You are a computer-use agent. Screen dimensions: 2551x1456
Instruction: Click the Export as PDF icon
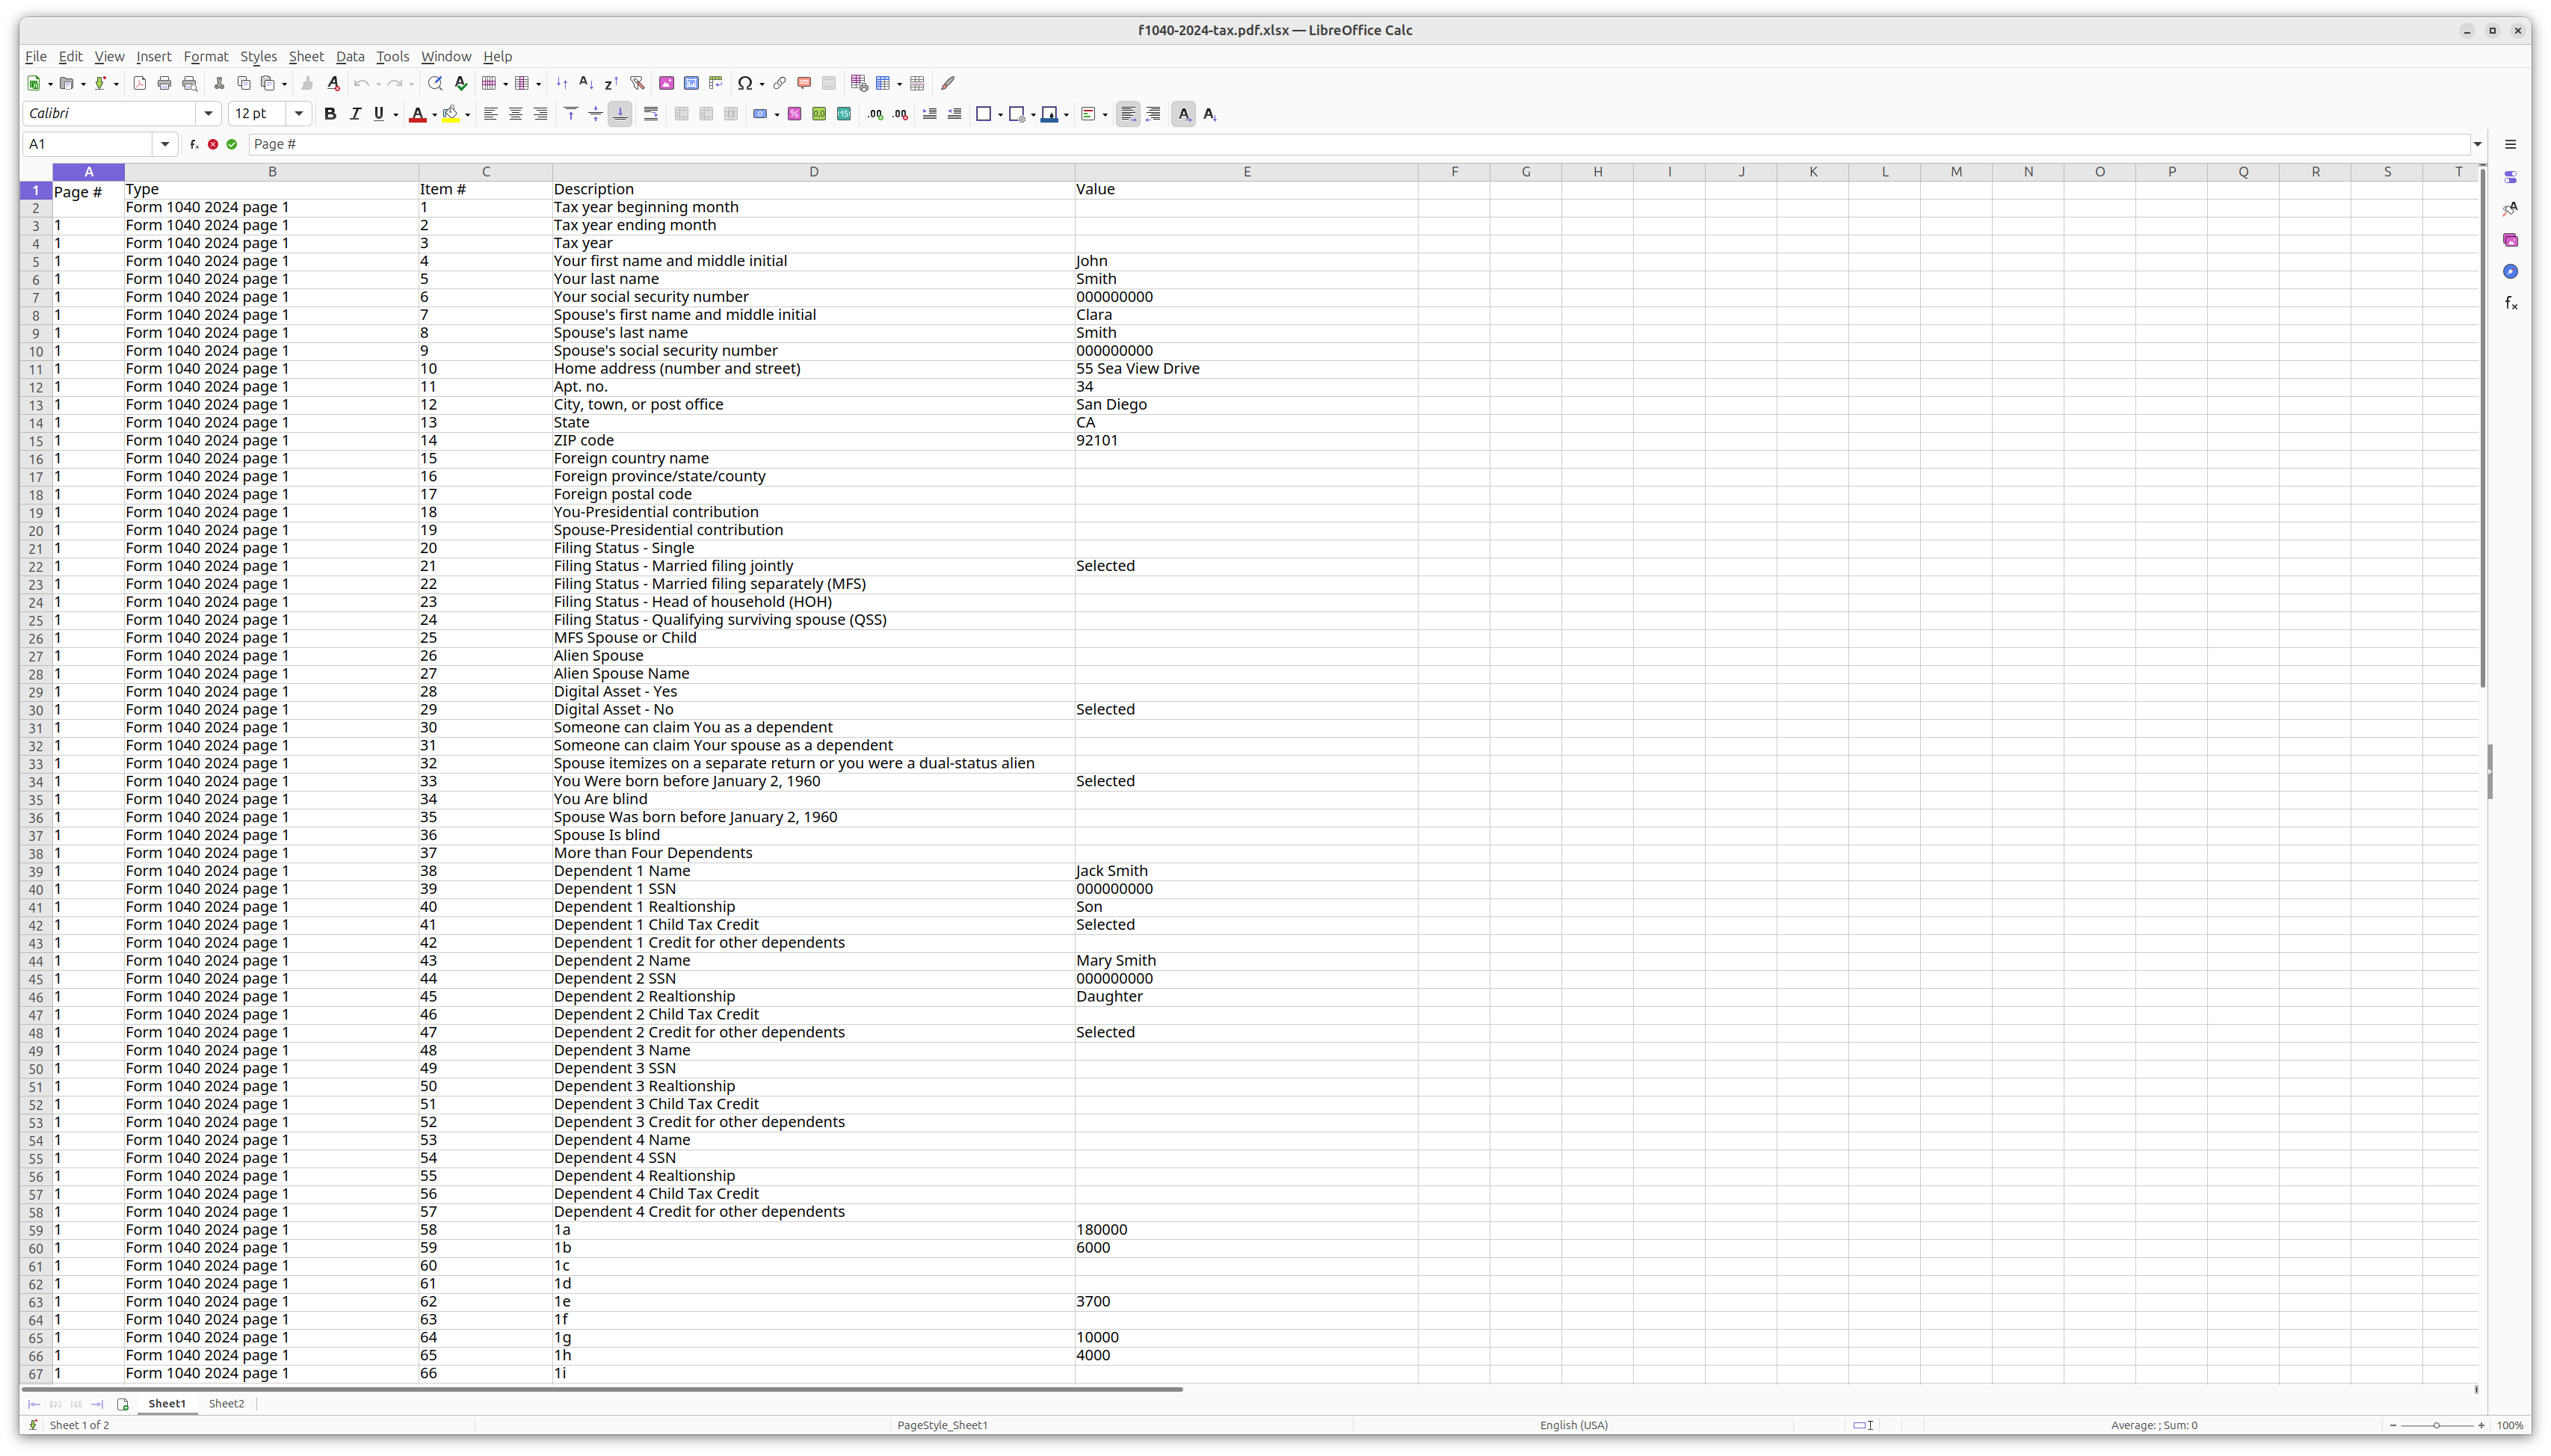tap(140, 84)
